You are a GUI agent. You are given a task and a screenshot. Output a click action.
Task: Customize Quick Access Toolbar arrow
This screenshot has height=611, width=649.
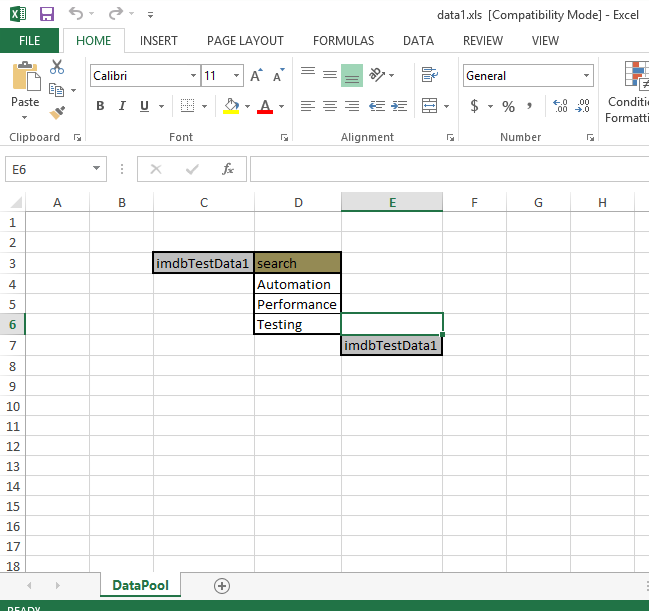[x=150, y=15]
